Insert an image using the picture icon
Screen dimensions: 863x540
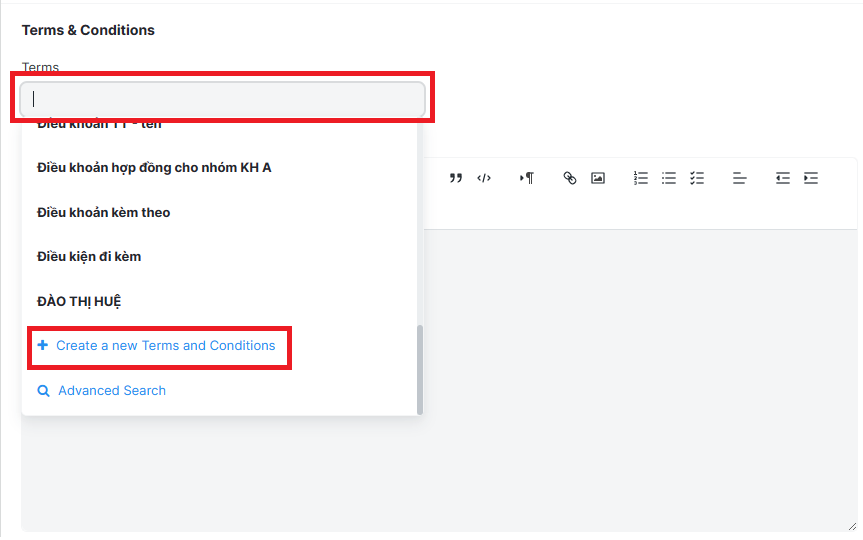pyautogui.click(x=598, y=178)
